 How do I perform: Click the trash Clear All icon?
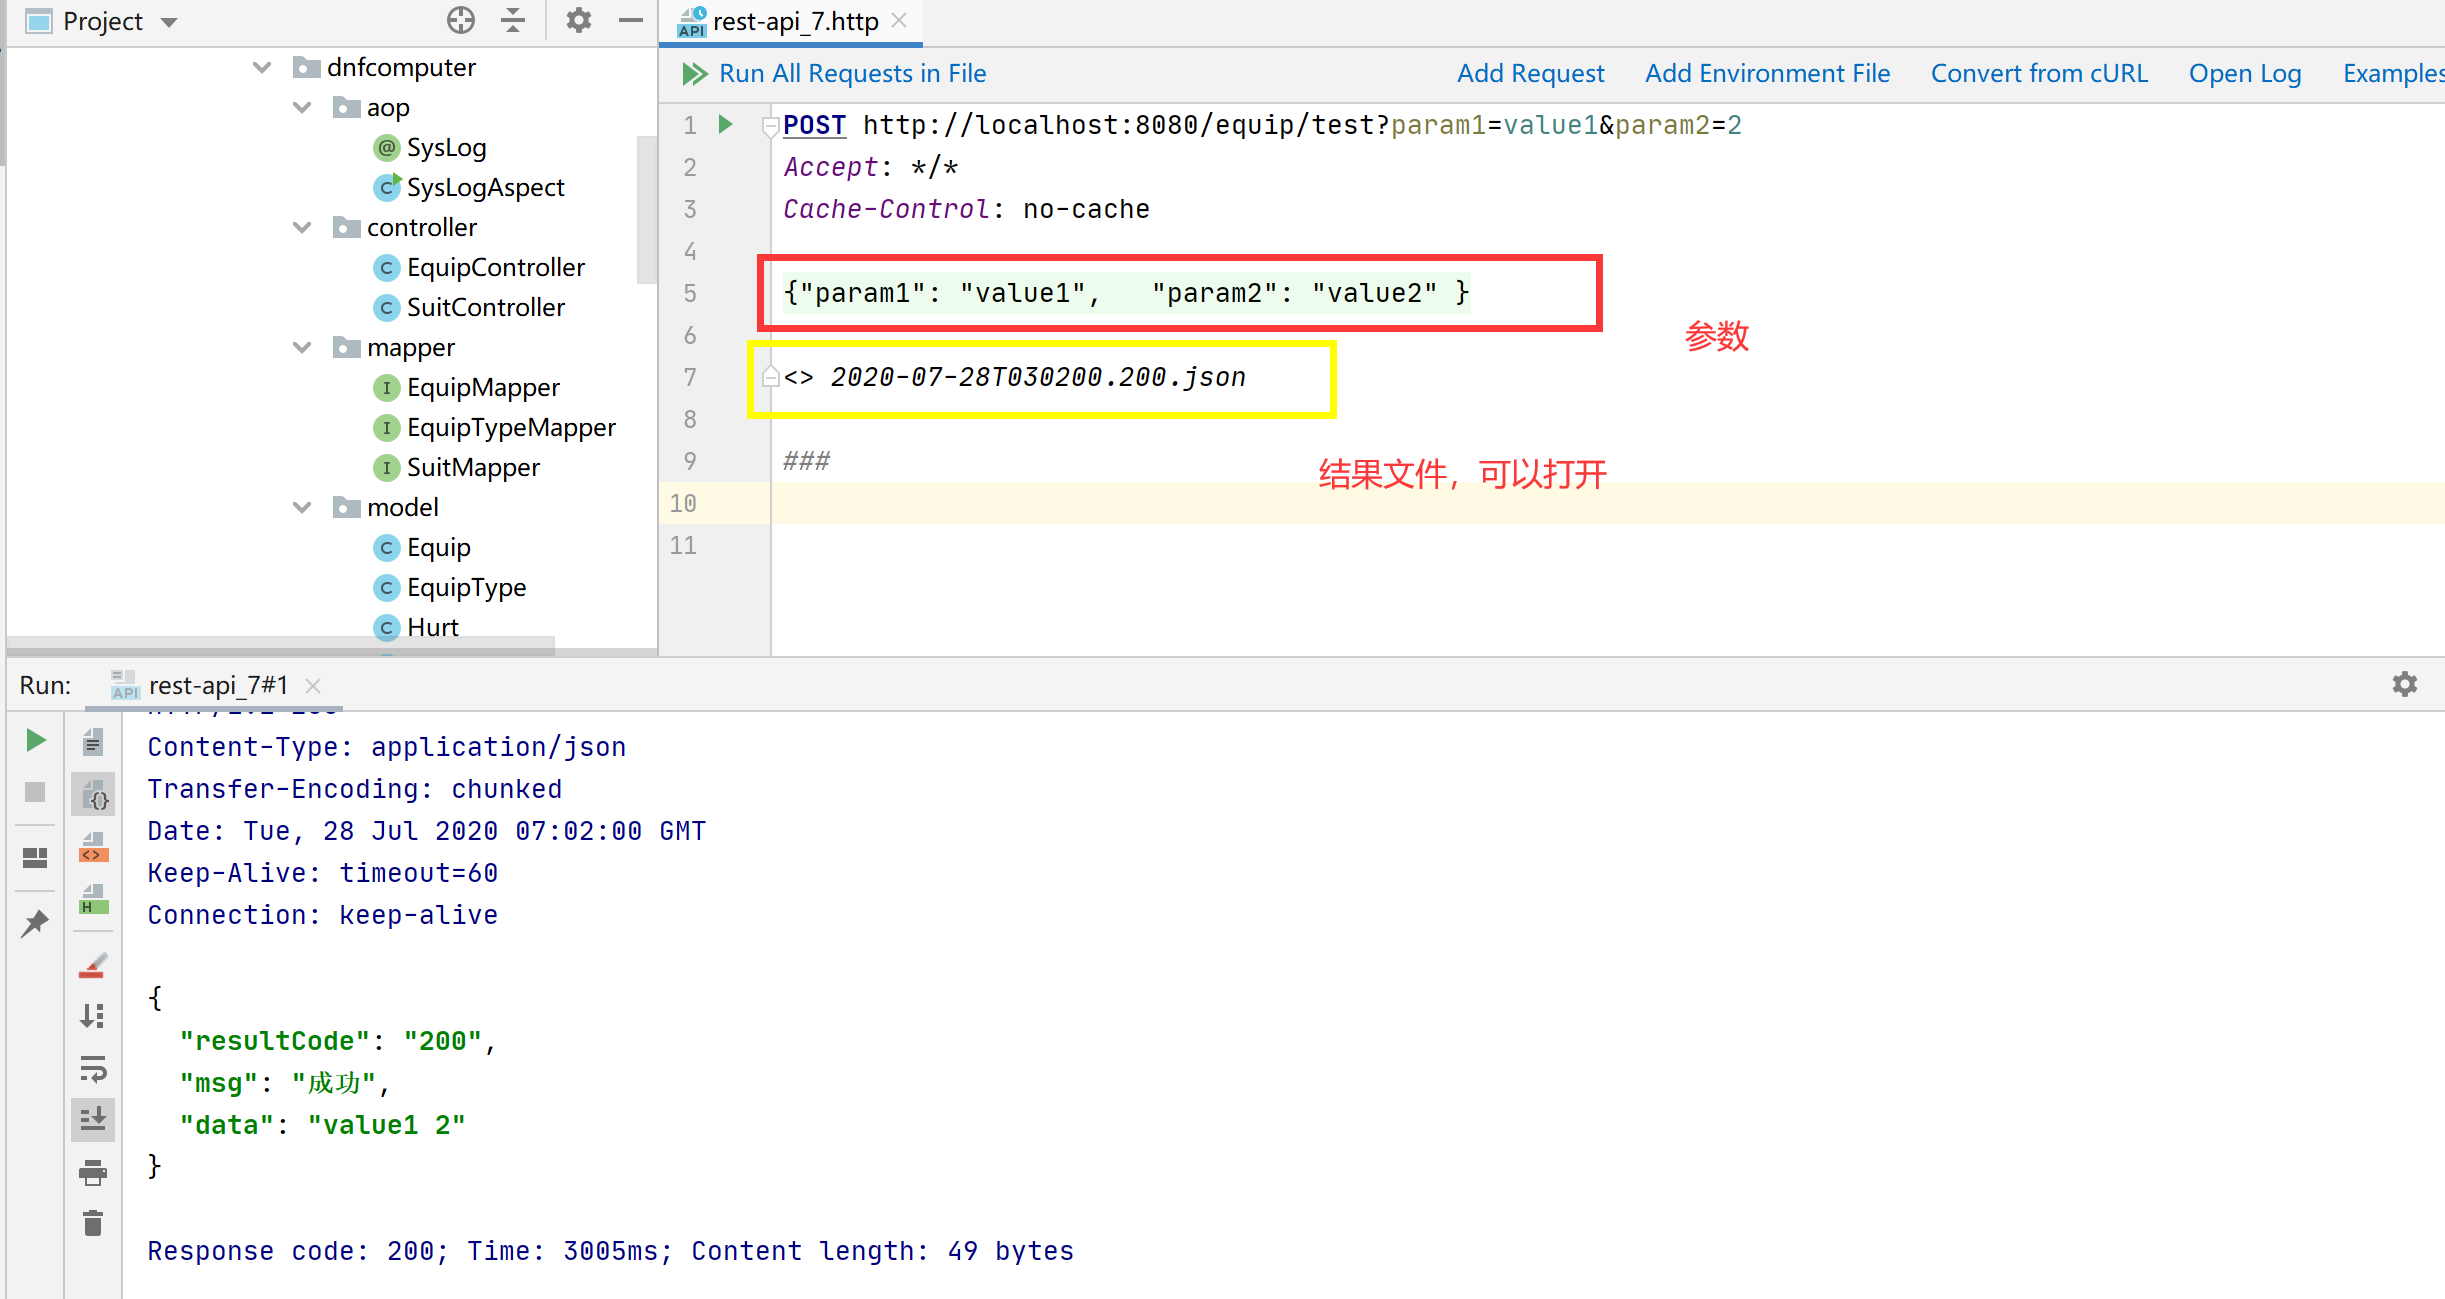tap(93, 1223)
